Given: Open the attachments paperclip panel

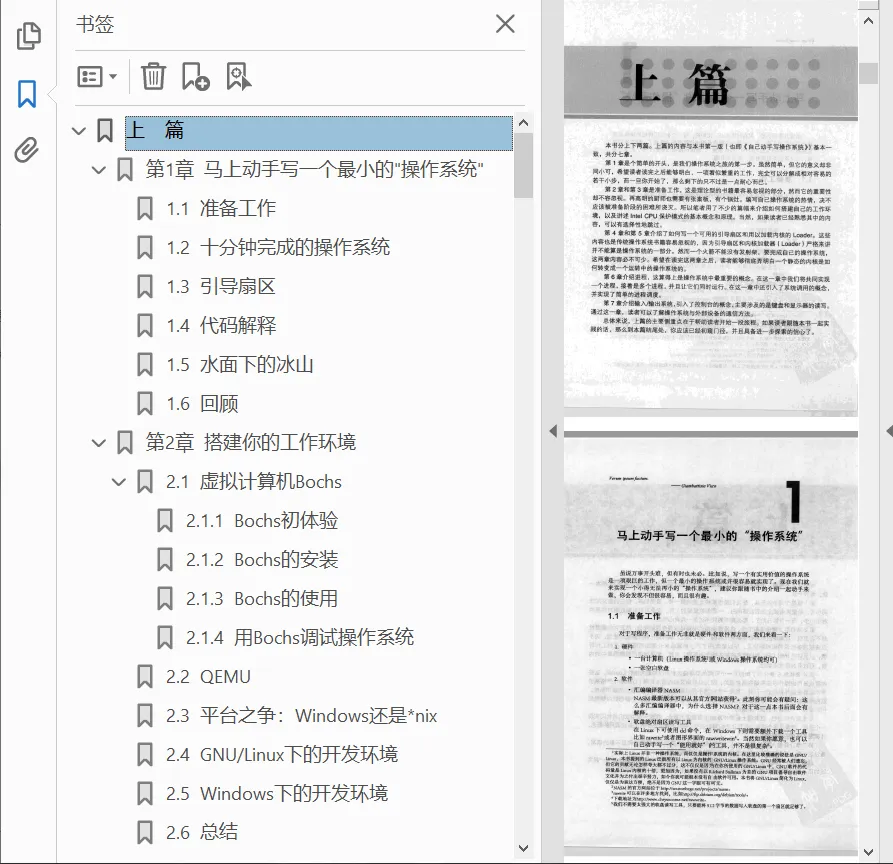Looking at the screenshot, I should (x=27, y=150).
